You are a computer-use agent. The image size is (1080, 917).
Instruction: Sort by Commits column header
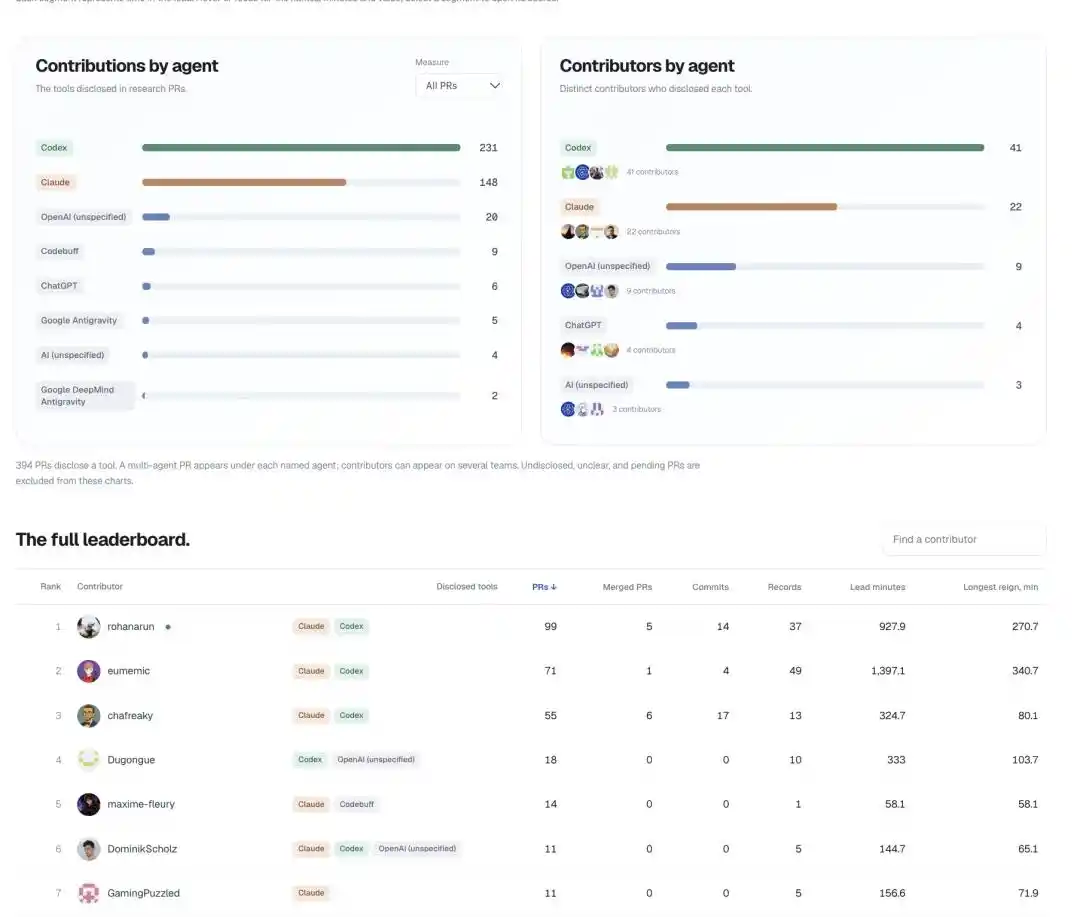[710, 587]
